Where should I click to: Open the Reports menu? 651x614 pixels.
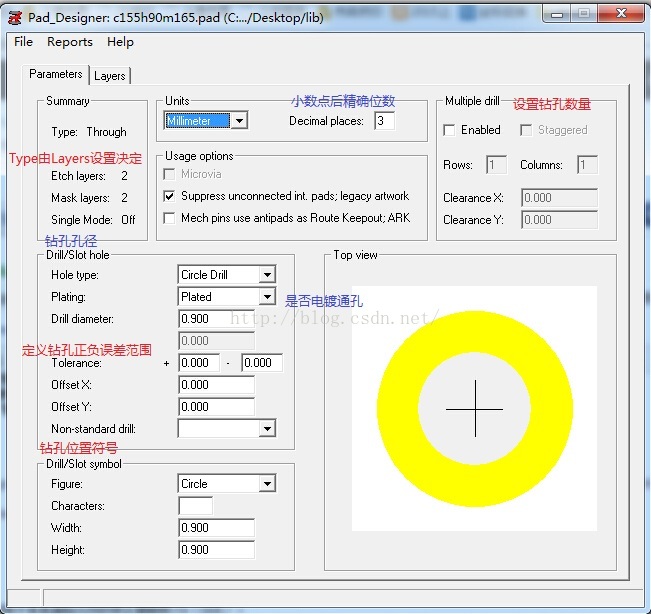pyautogui.click(x=70, y=42)
